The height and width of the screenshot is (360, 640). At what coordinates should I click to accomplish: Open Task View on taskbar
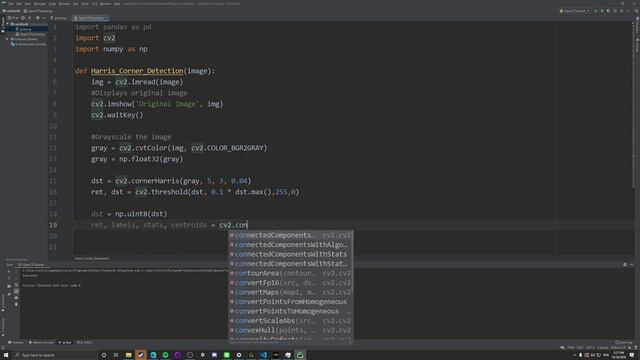[116, 355]
